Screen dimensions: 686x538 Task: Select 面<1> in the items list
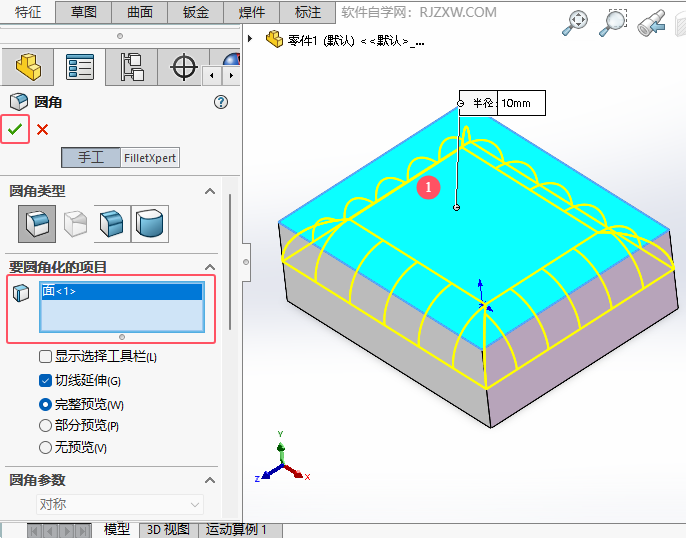coord(122,291)
